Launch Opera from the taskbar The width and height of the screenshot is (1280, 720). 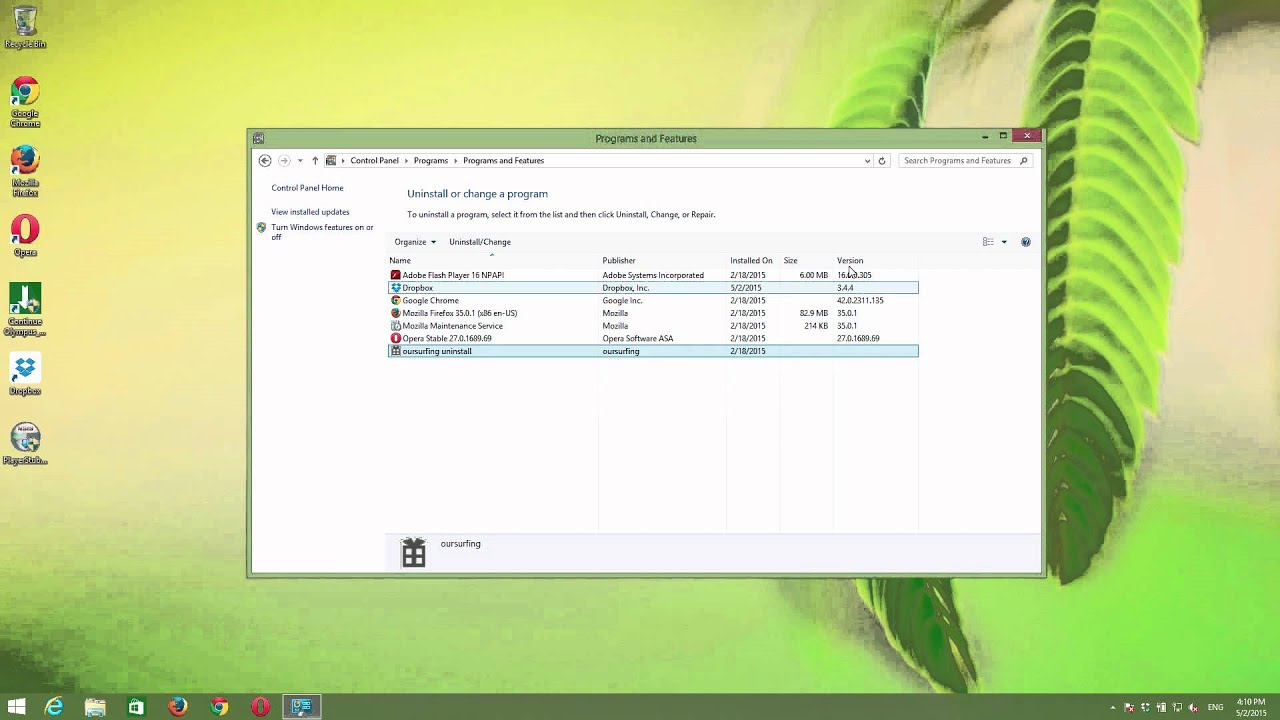(260, 707)
